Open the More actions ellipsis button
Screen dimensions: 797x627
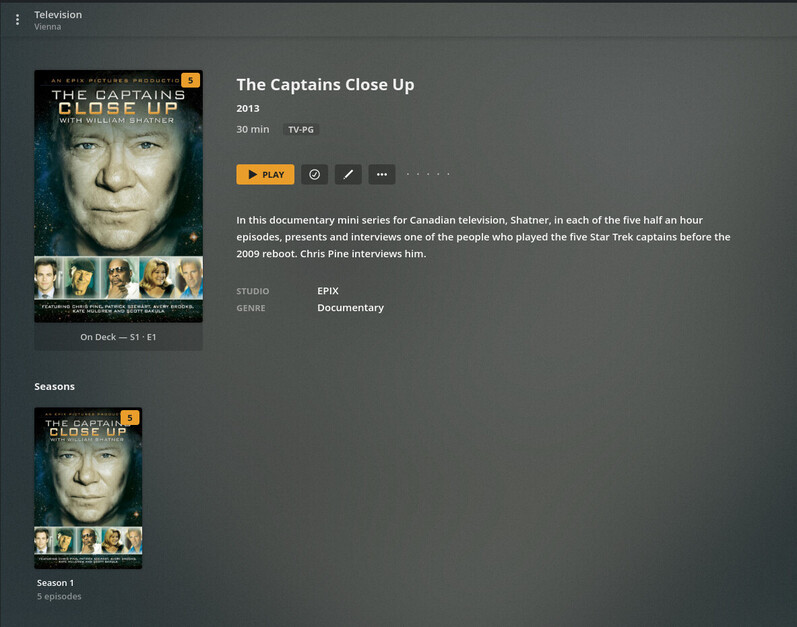tap(382, 174)
